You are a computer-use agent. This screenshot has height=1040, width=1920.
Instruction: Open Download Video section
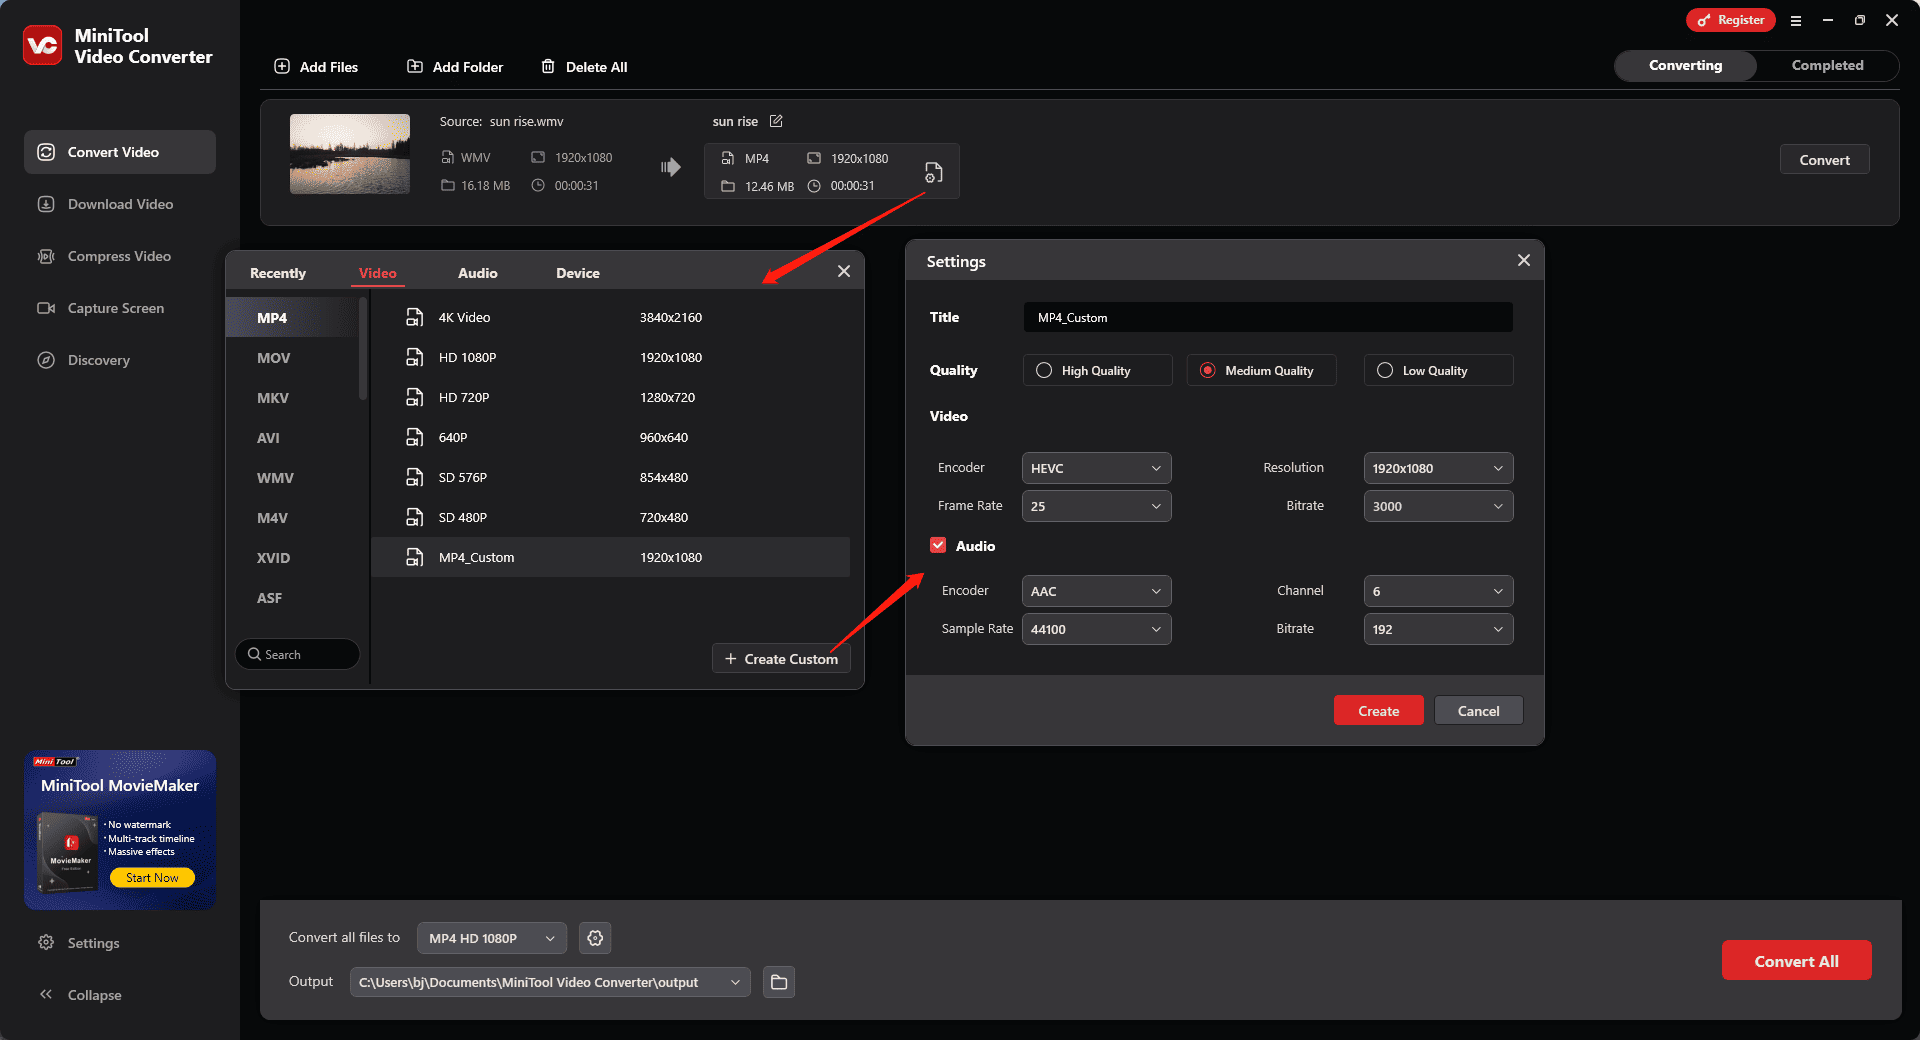[x=120, y=204]
